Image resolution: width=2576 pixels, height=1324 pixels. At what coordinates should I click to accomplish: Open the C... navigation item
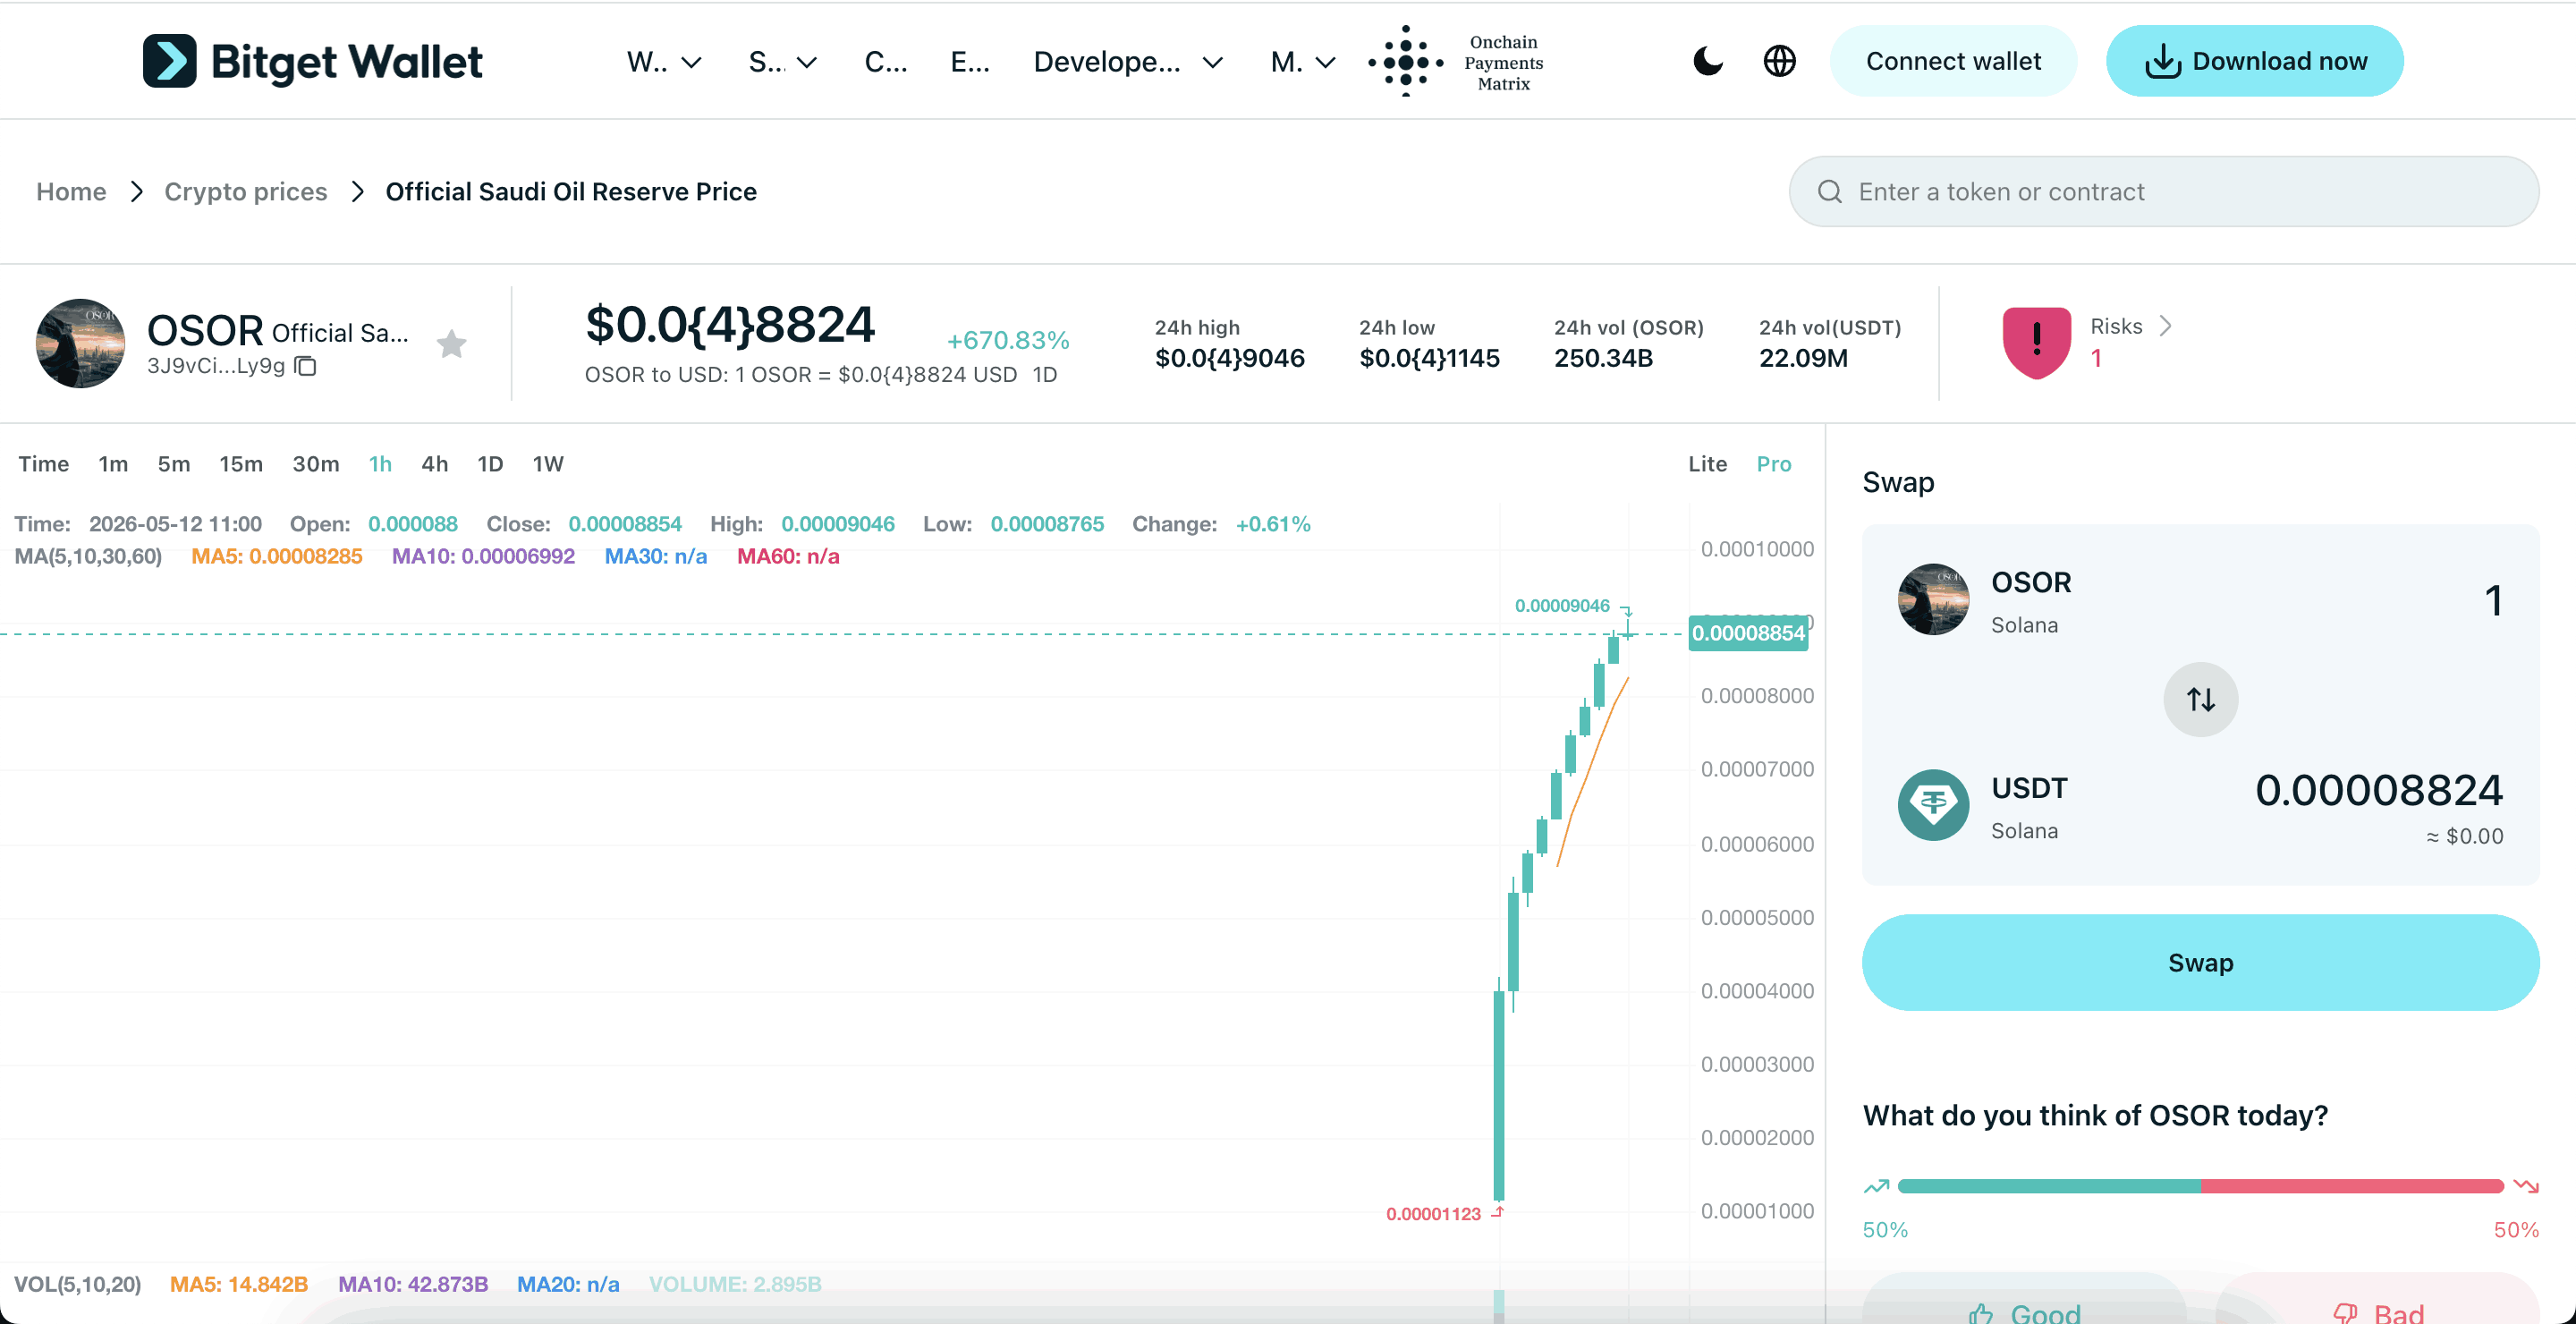point(886,62)
